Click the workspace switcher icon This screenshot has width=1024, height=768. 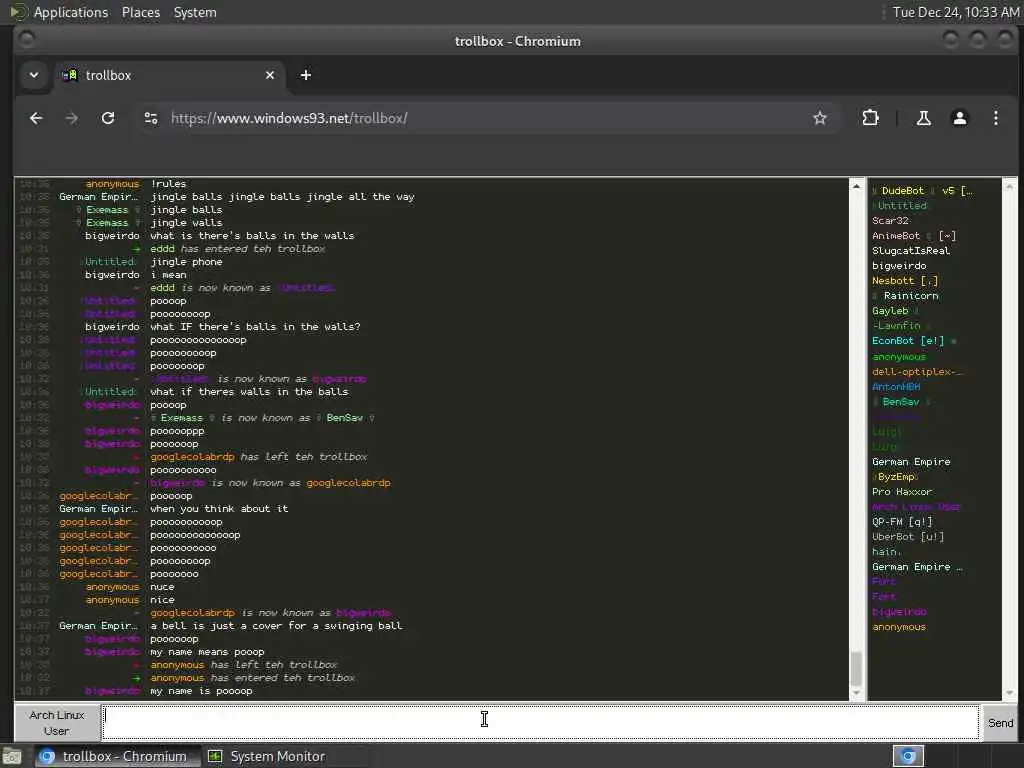pos(908,756)
